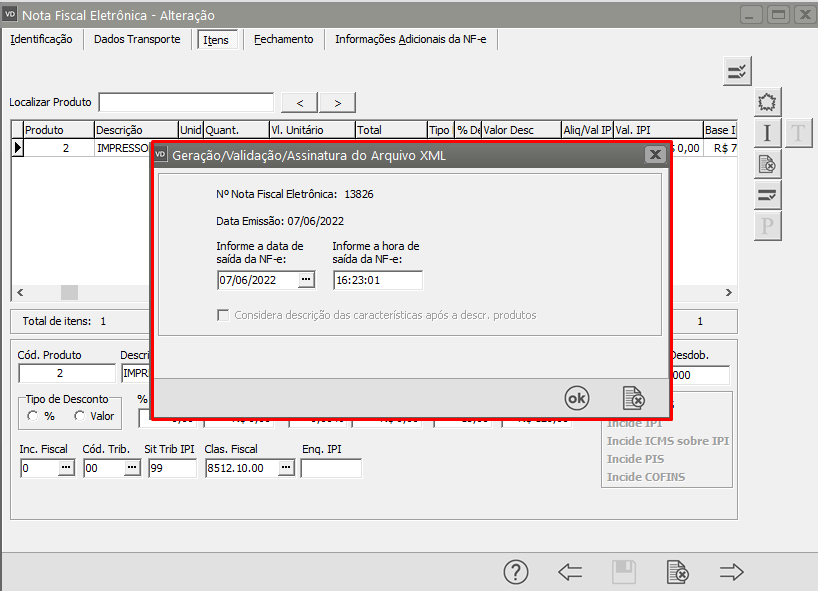The height and width of the screenshot is (591, 818).
Task: Click the checklist icon above product grid
Action: [x=737, y=71]
